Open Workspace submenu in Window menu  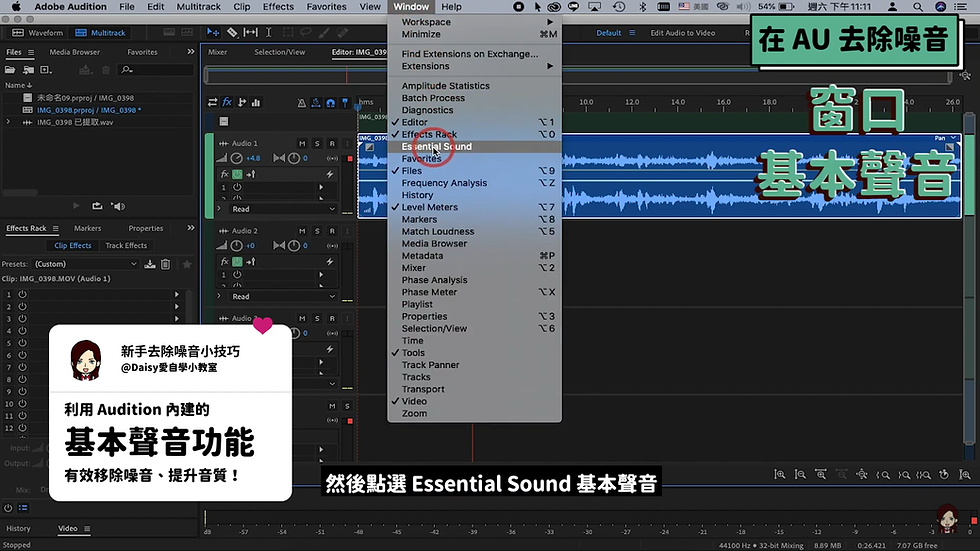[474, 22]
